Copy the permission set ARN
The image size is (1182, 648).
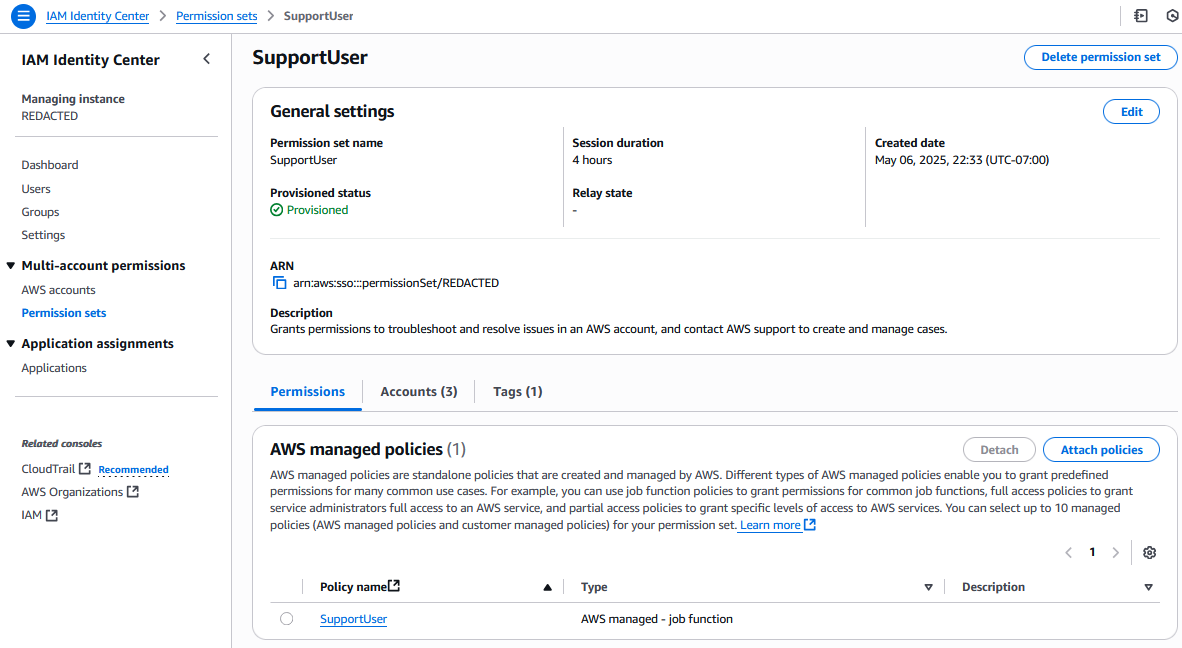(279, 283)
